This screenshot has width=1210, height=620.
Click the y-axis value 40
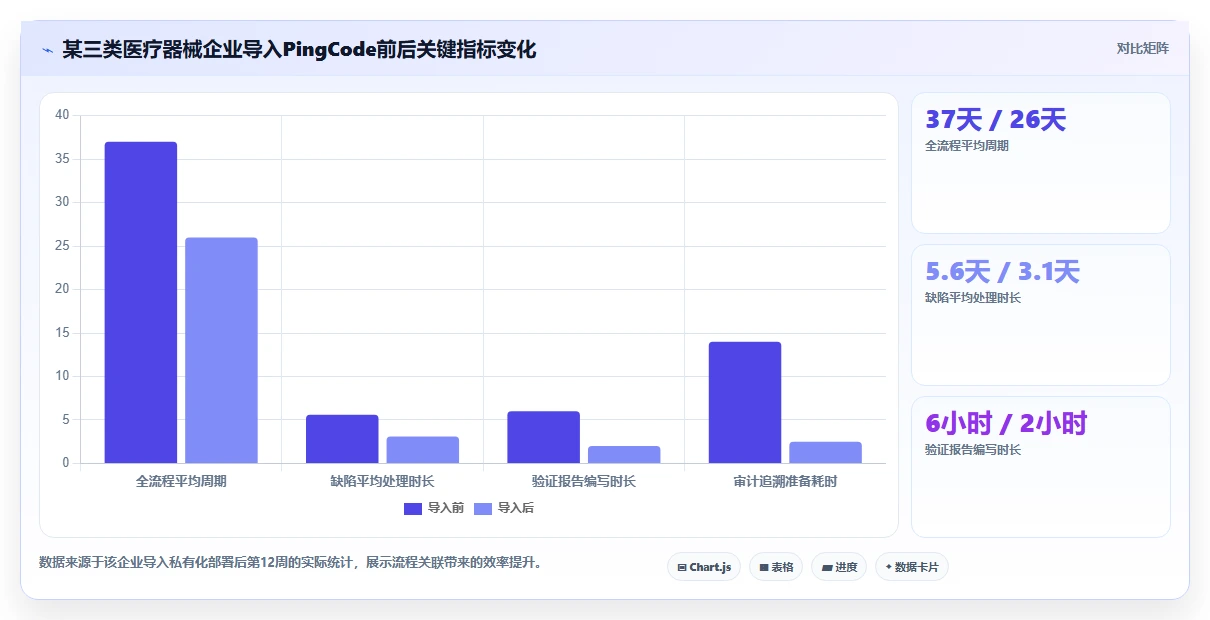coord(62,115)
